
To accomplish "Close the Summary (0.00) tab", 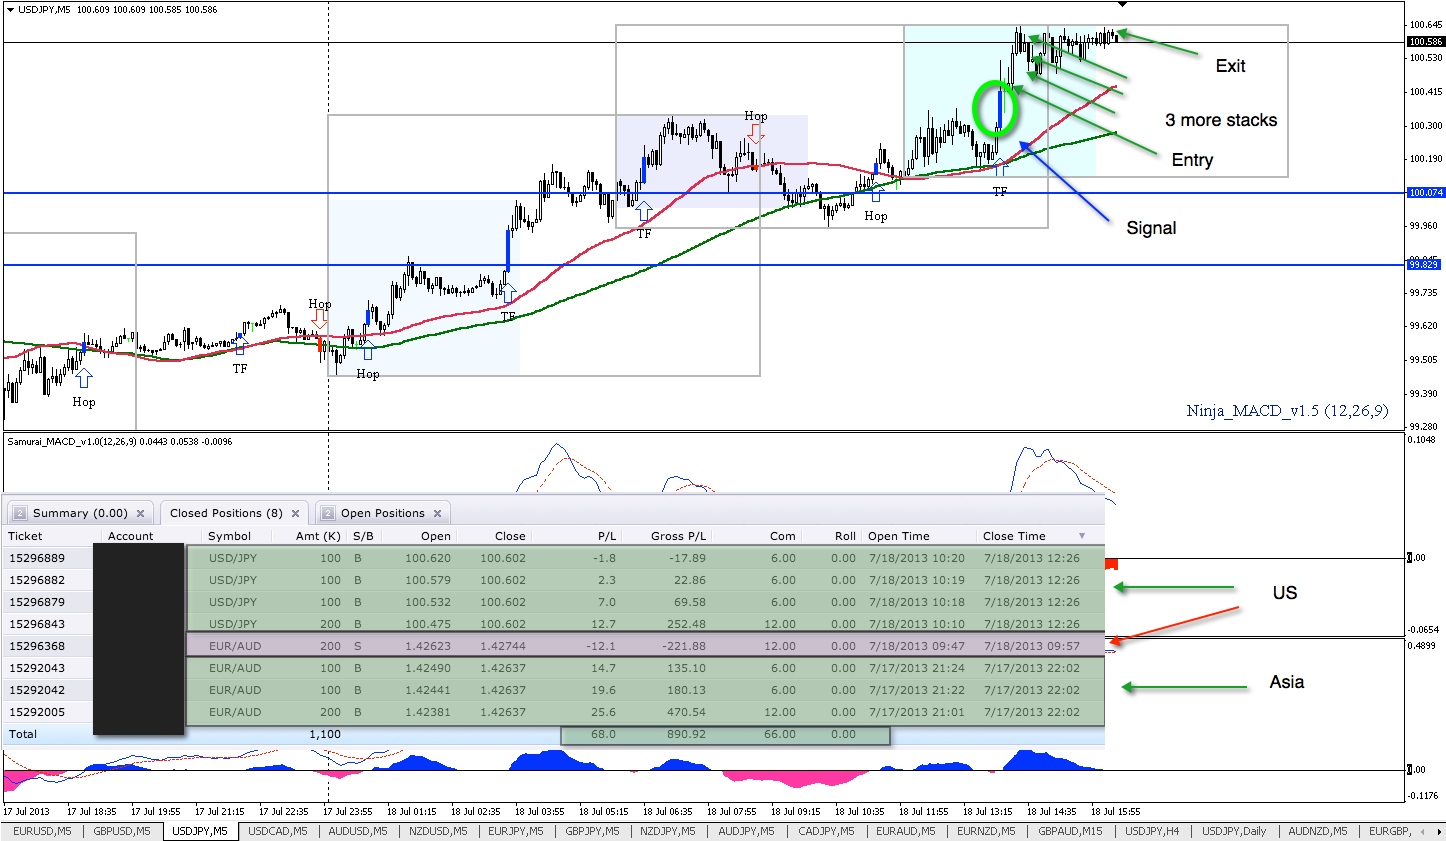I will tap(141, 514).
